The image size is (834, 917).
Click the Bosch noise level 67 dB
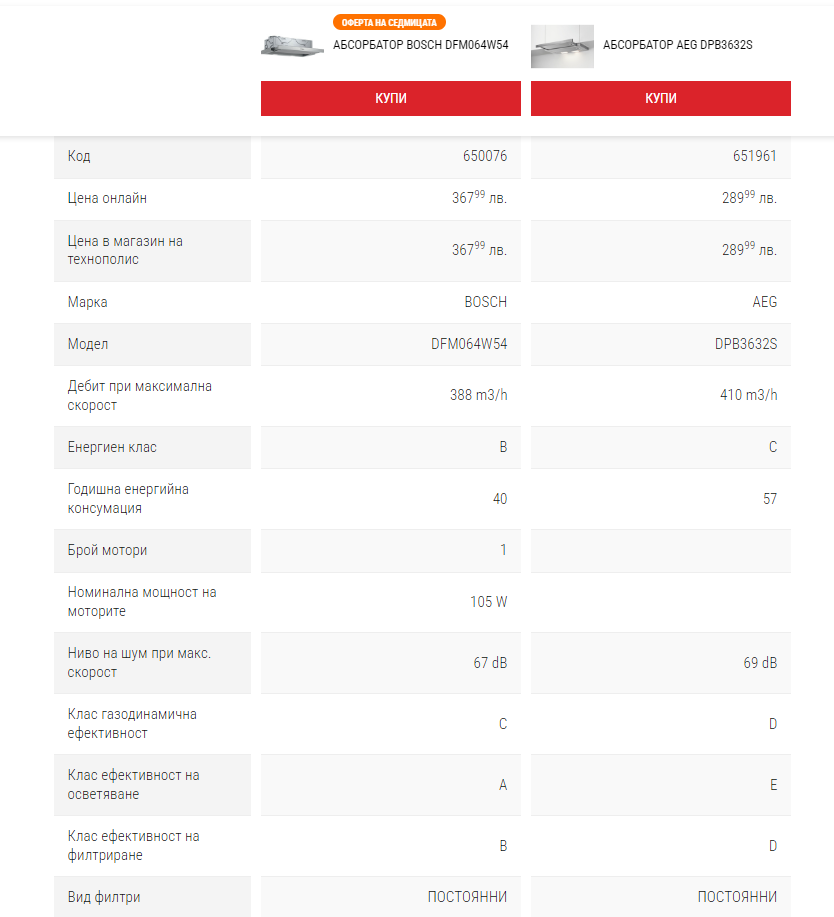[490, 663]
